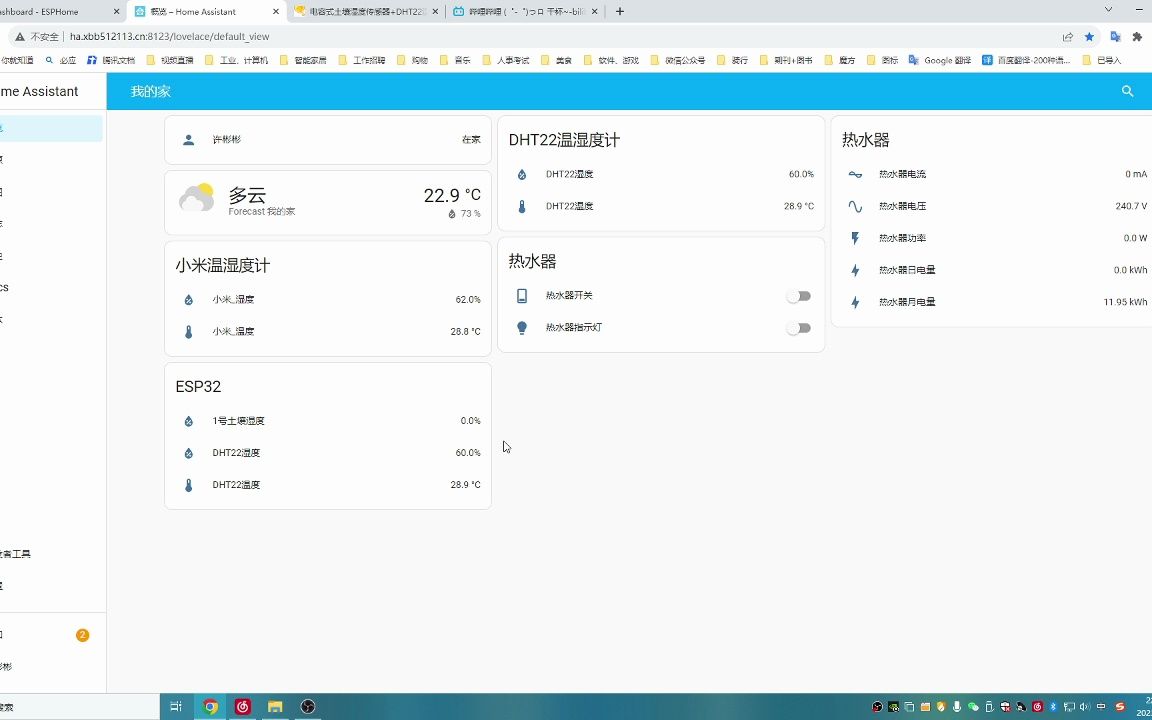Image resolution: width=1152 pixels, height=720 pixels.
Task: Click the phone icon beside 热水器开关
Action: pyautogui.click(x=521, y=295)
